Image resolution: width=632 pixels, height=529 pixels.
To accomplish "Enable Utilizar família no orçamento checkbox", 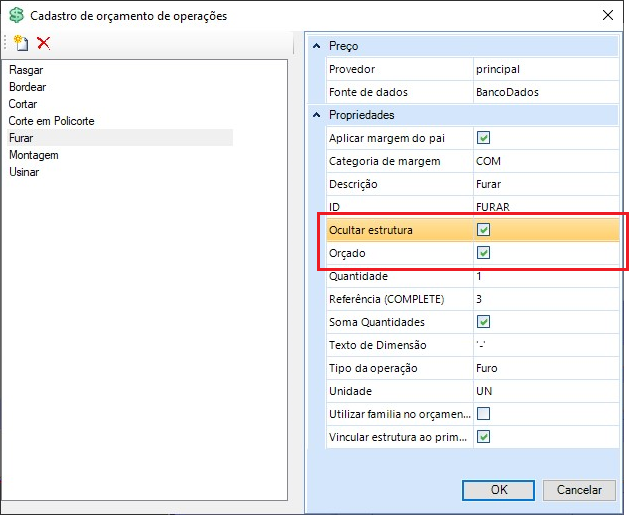I will tap(483, 414).
